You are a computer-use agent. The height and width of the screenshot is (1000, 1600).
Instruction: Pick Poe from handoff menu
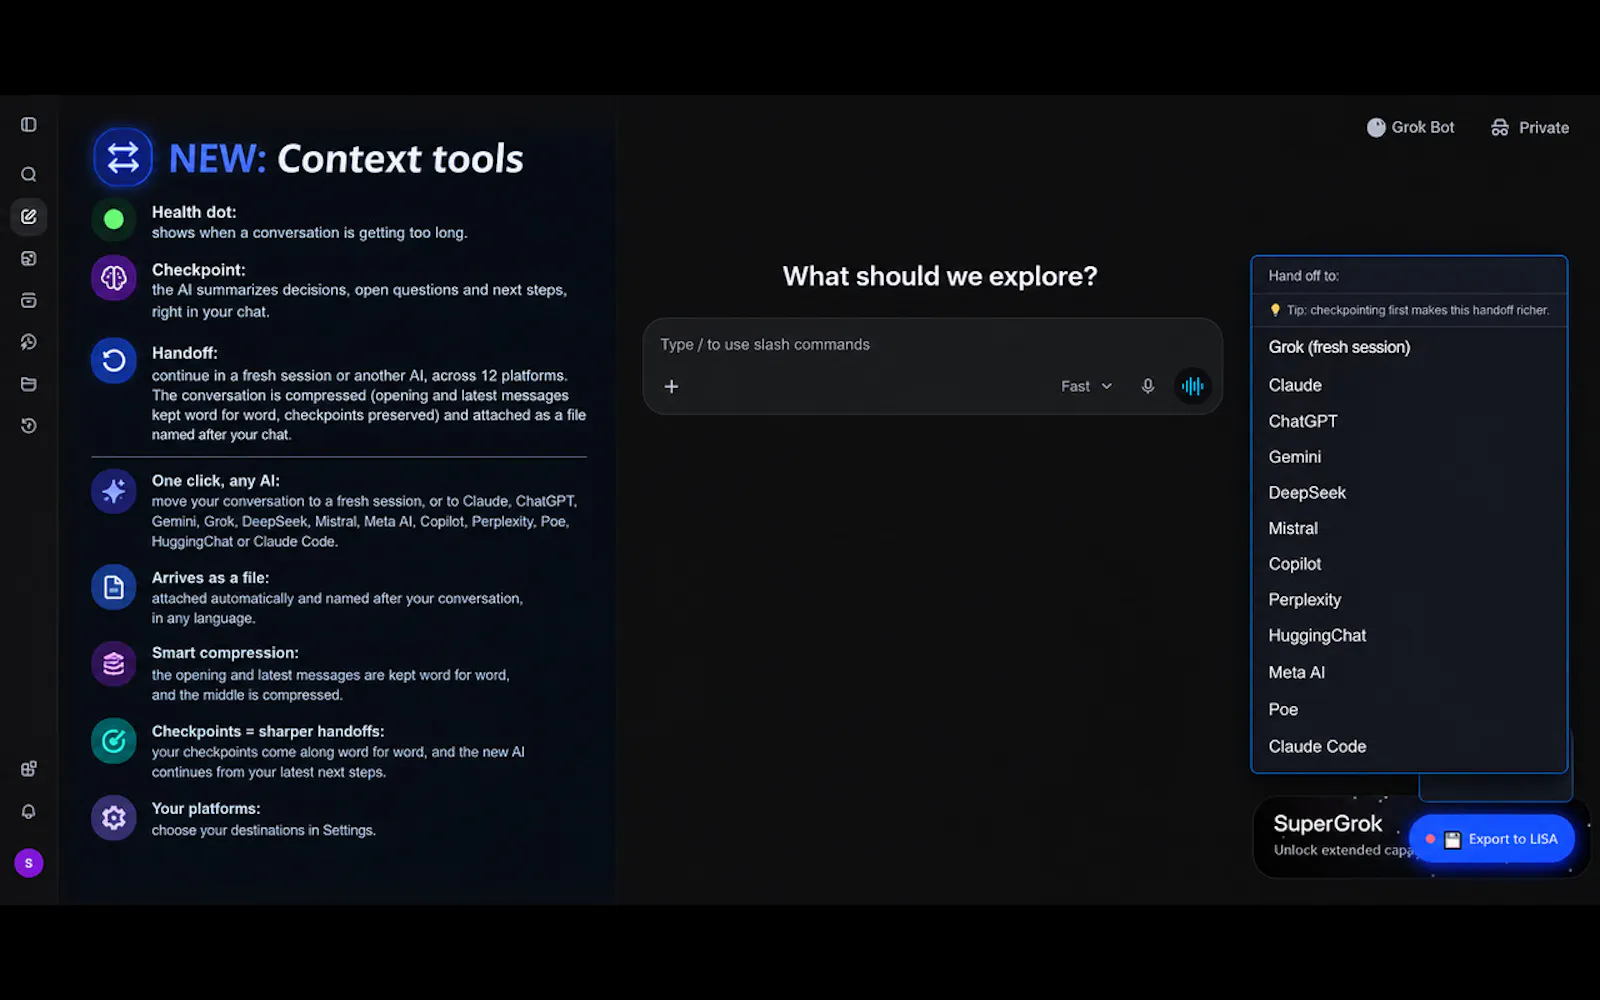1409,710
